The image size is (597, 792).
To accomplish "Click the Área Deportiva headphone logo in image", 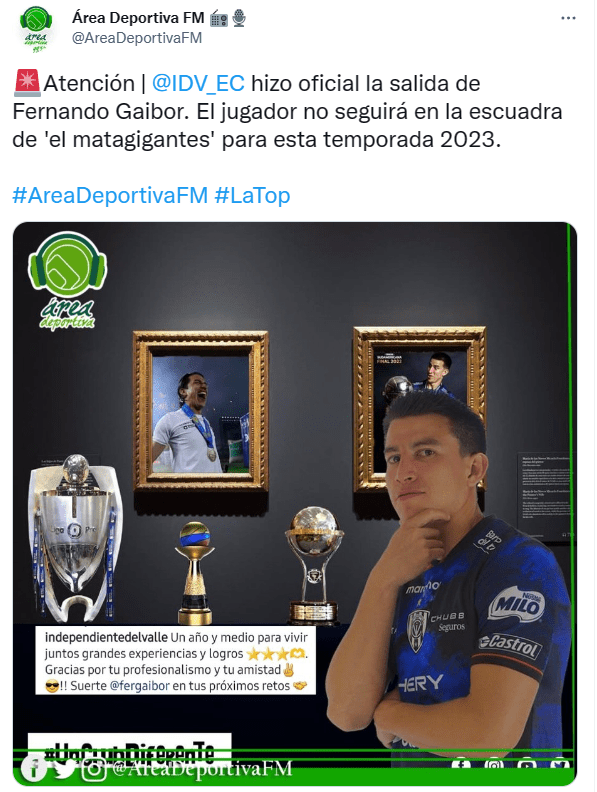I will [x=68, y=281].
